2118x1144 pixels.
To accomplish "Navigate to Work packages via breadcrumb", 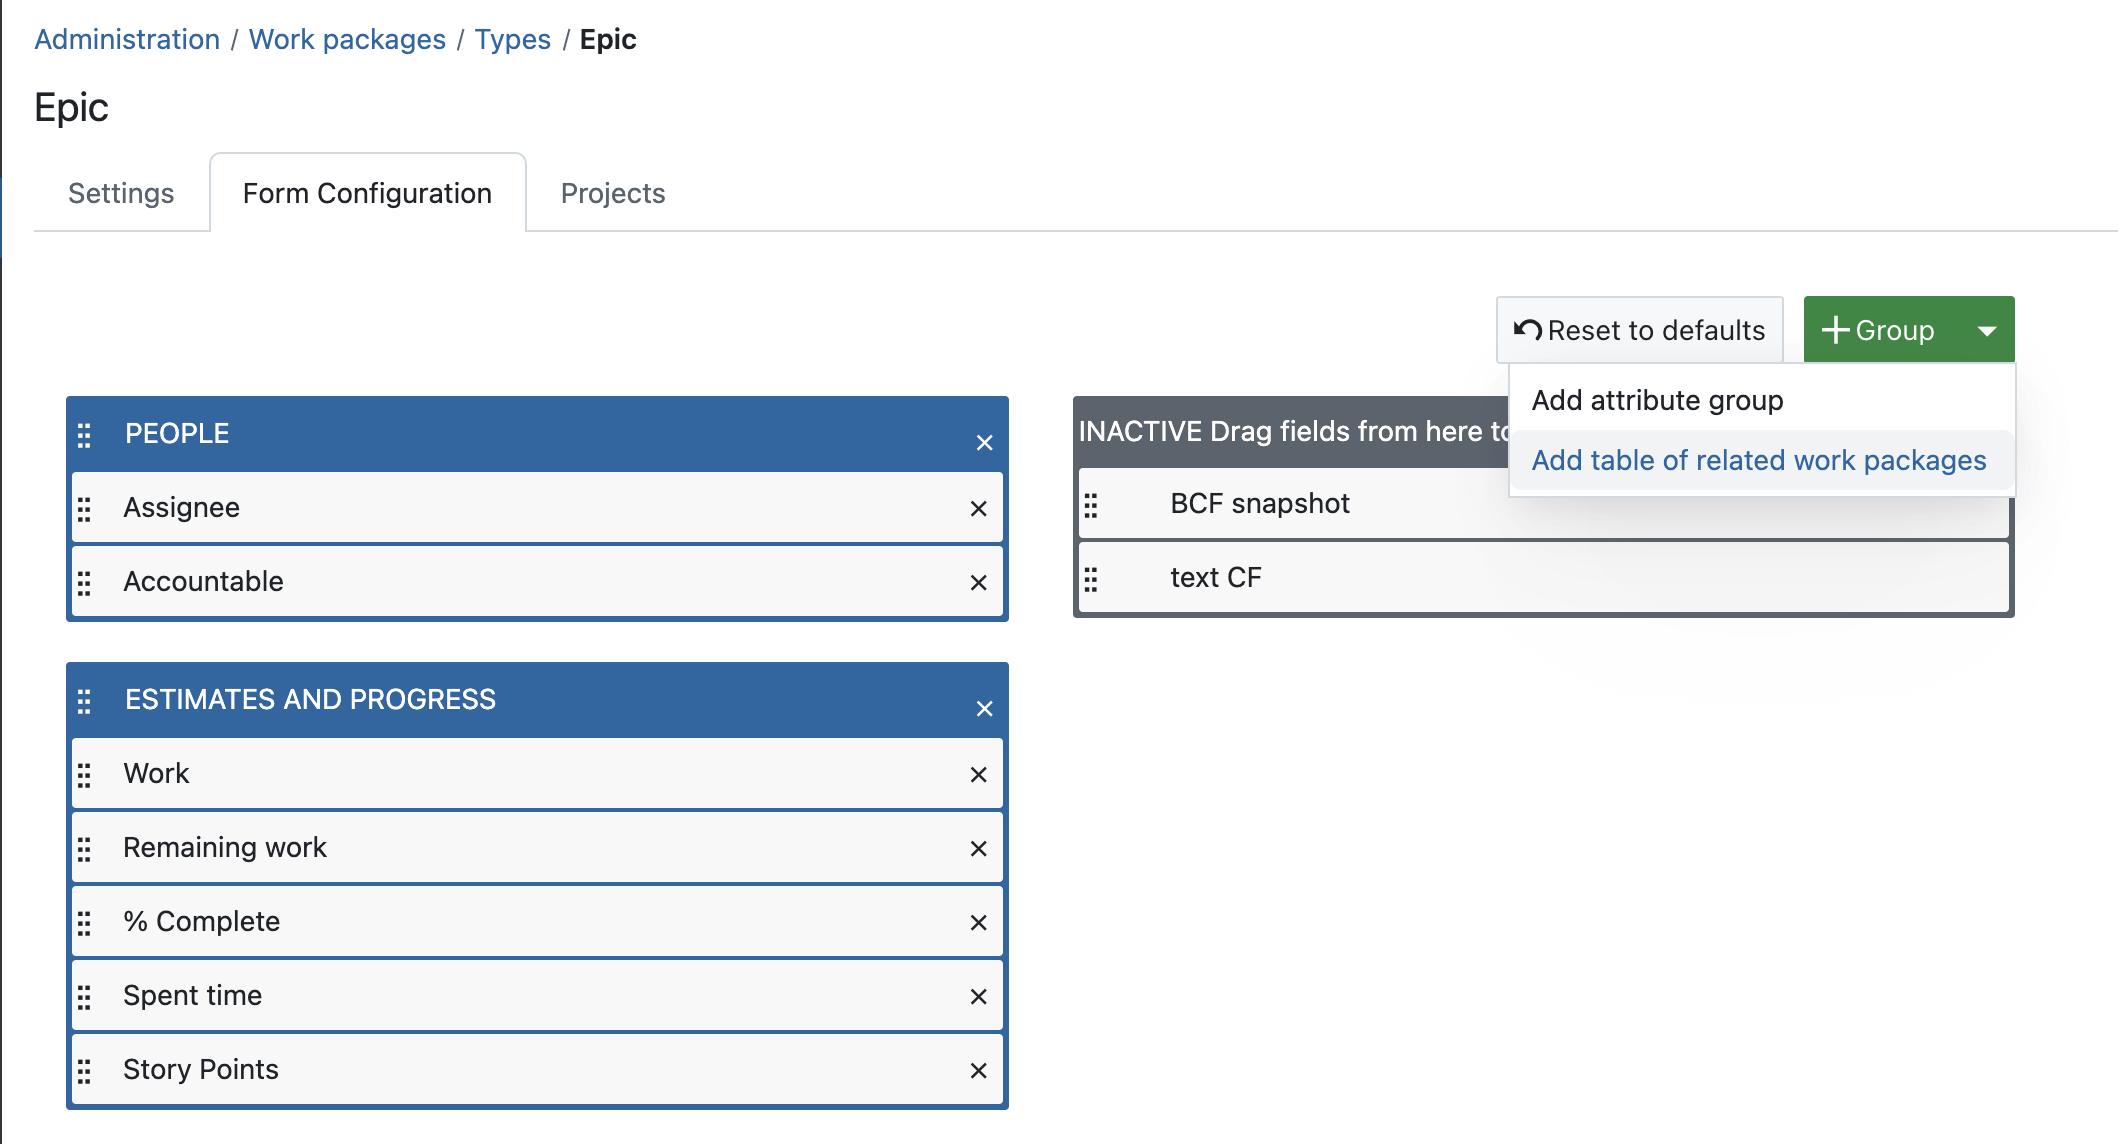I will click(x=347, y=39).
